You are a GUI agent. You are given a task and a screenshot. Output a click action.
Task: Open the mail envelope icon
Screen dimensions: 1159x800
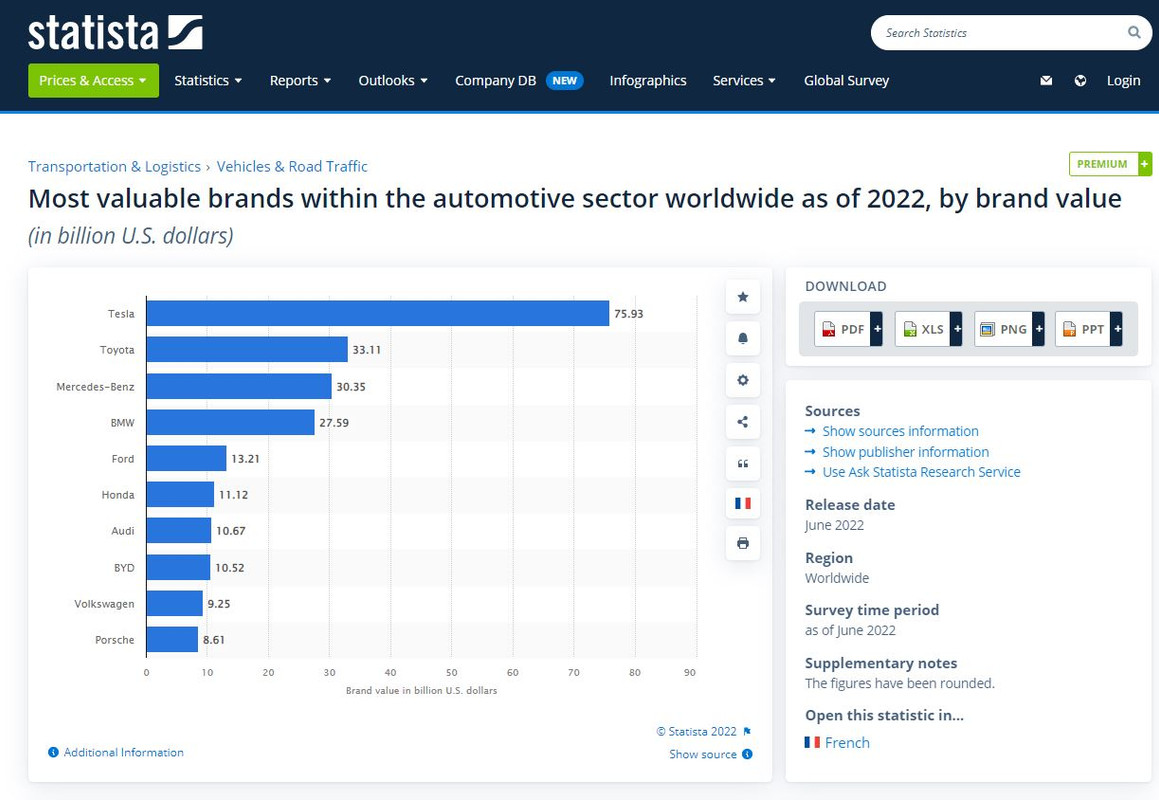point(1046,81)
